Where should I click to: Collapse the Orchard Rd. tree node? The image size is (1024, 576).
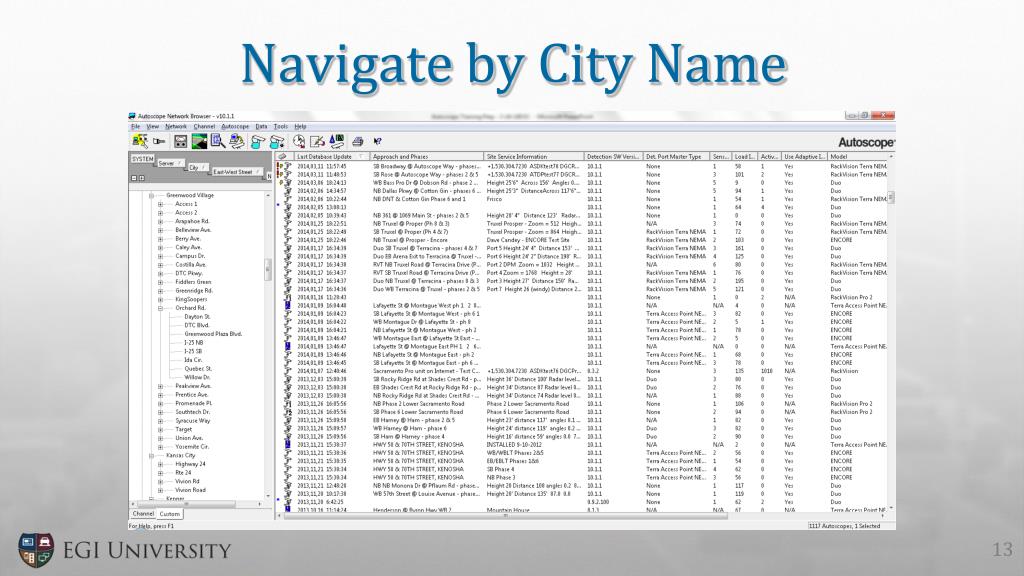pyautogui.click(x=160, y=308)
